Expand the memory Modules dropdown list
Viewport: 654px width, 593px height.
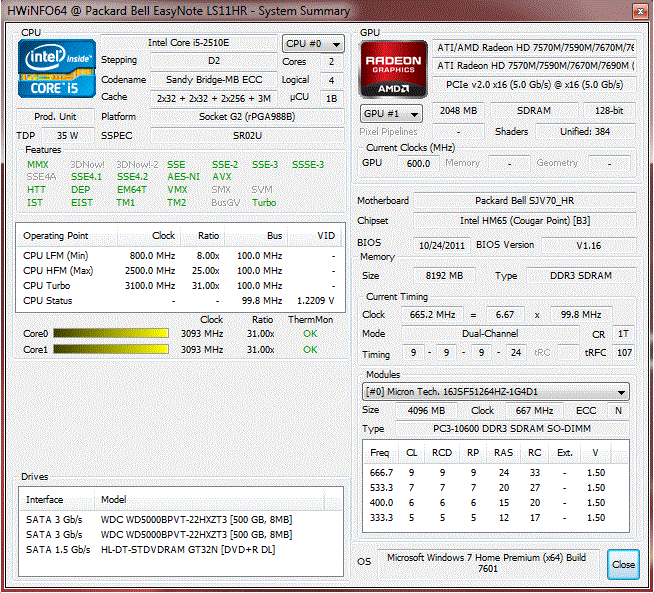click(496, 392)
